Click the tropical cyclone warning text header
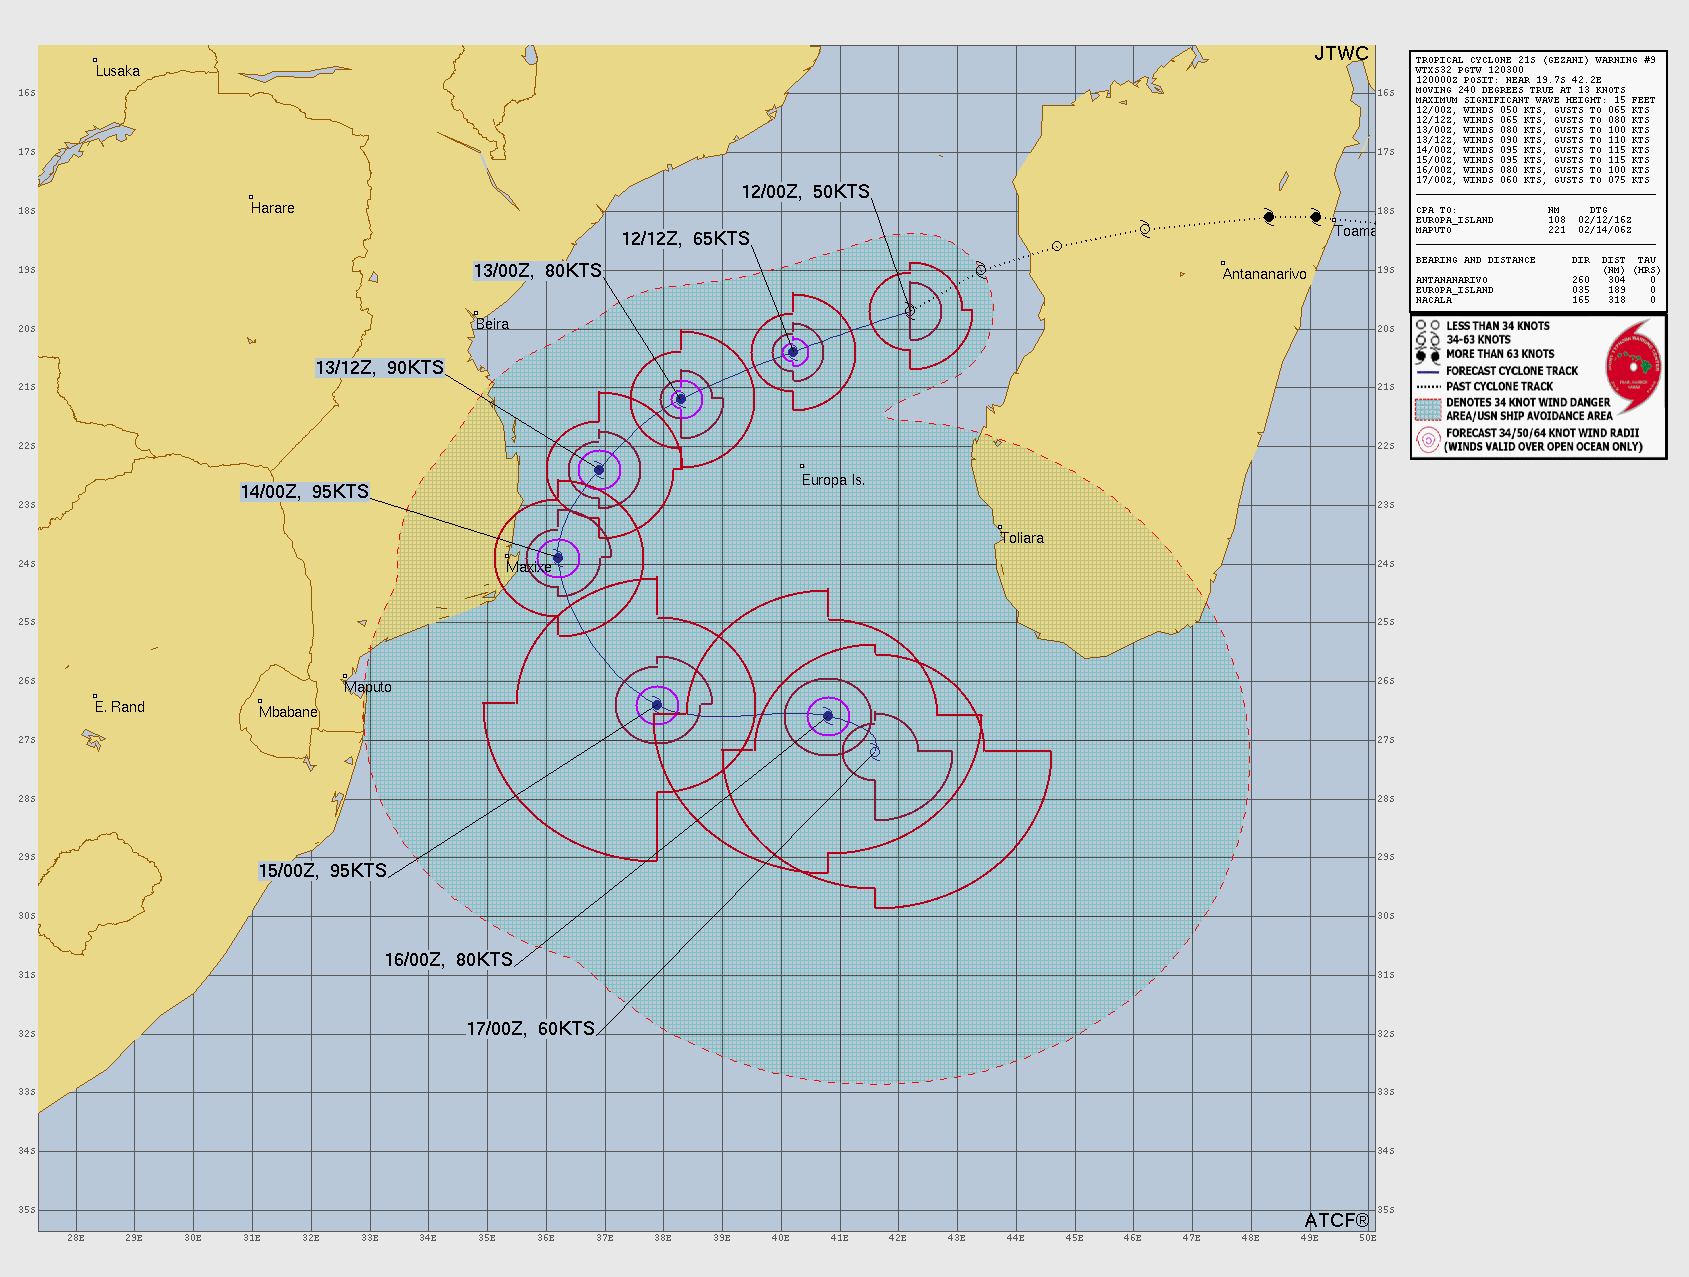The width and height of the screenshot is (1689, 1277). click(1535, 60)
